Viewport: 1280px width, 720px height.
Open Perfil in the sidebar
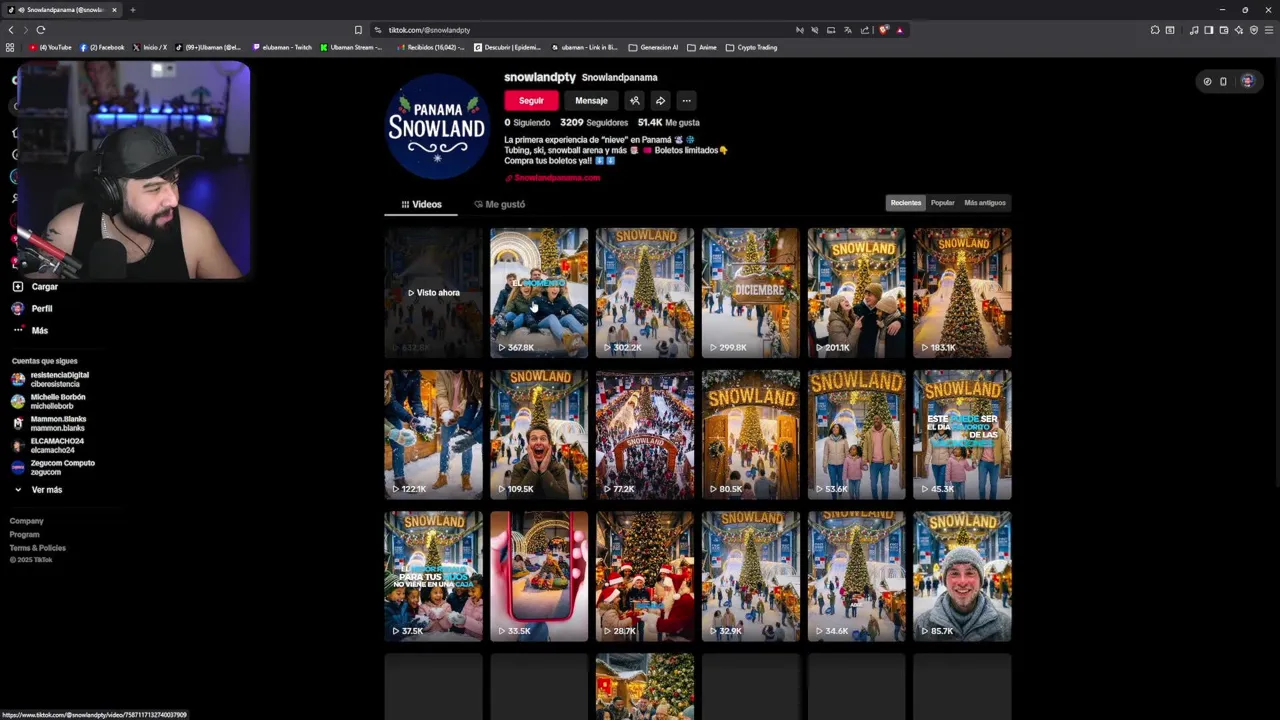(32, 309)
